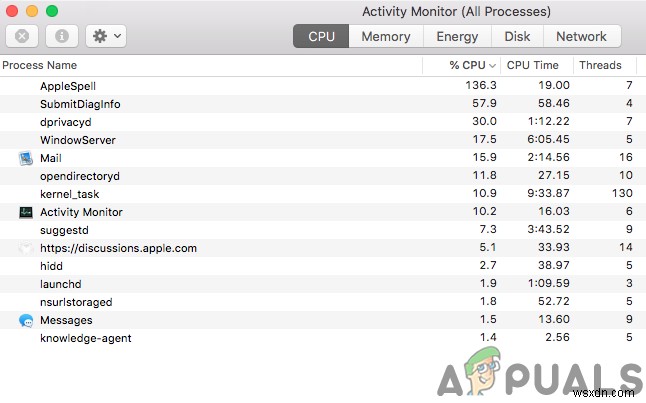This screenshot has height=403, width=646.
Task: Select the kernel_task process row
Action: (x=323, y=194)
